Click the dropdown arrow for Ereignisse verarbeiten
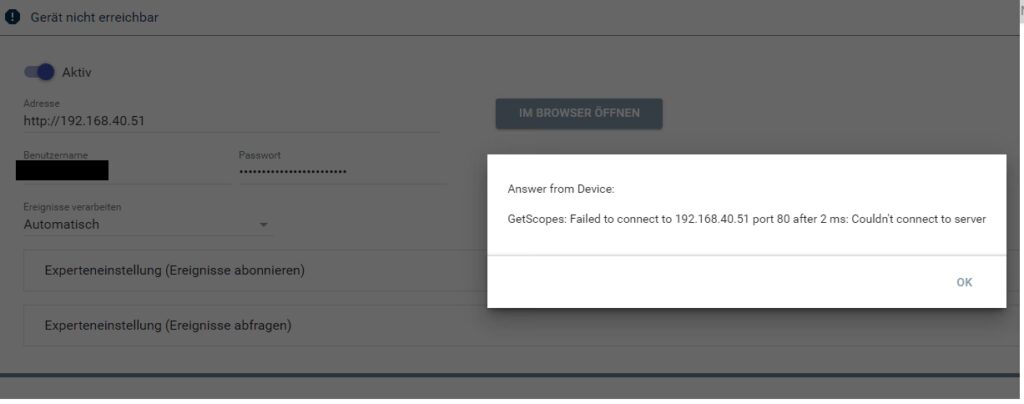This screenshot has height=404, width=1024. (264, 226)
